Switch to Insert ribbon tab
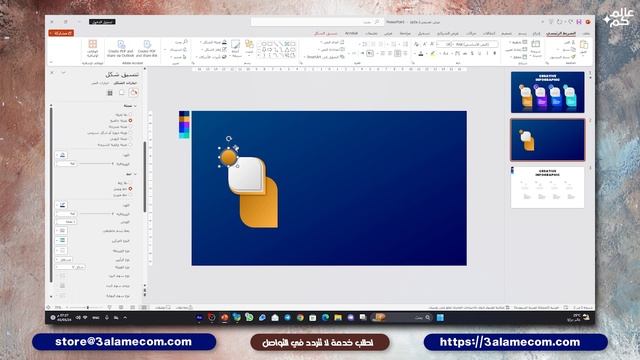The image size is (640, 360). point(536,33)
